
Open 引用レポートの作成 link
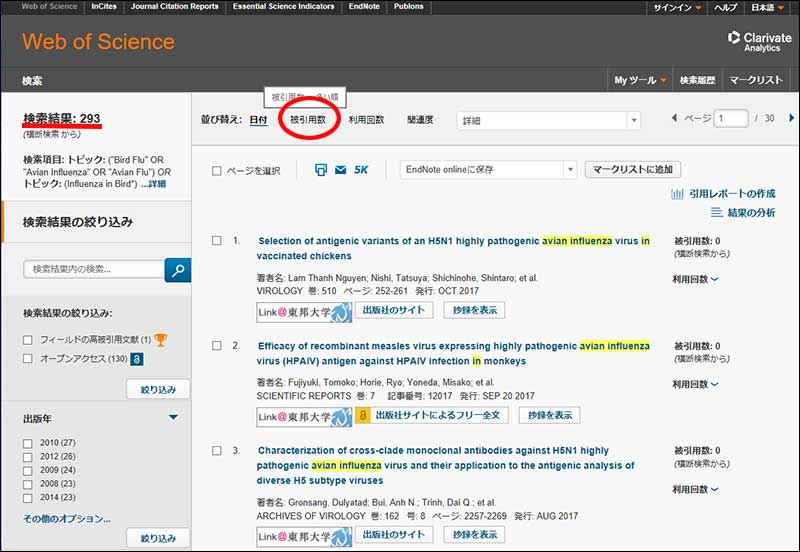point(732,194)
